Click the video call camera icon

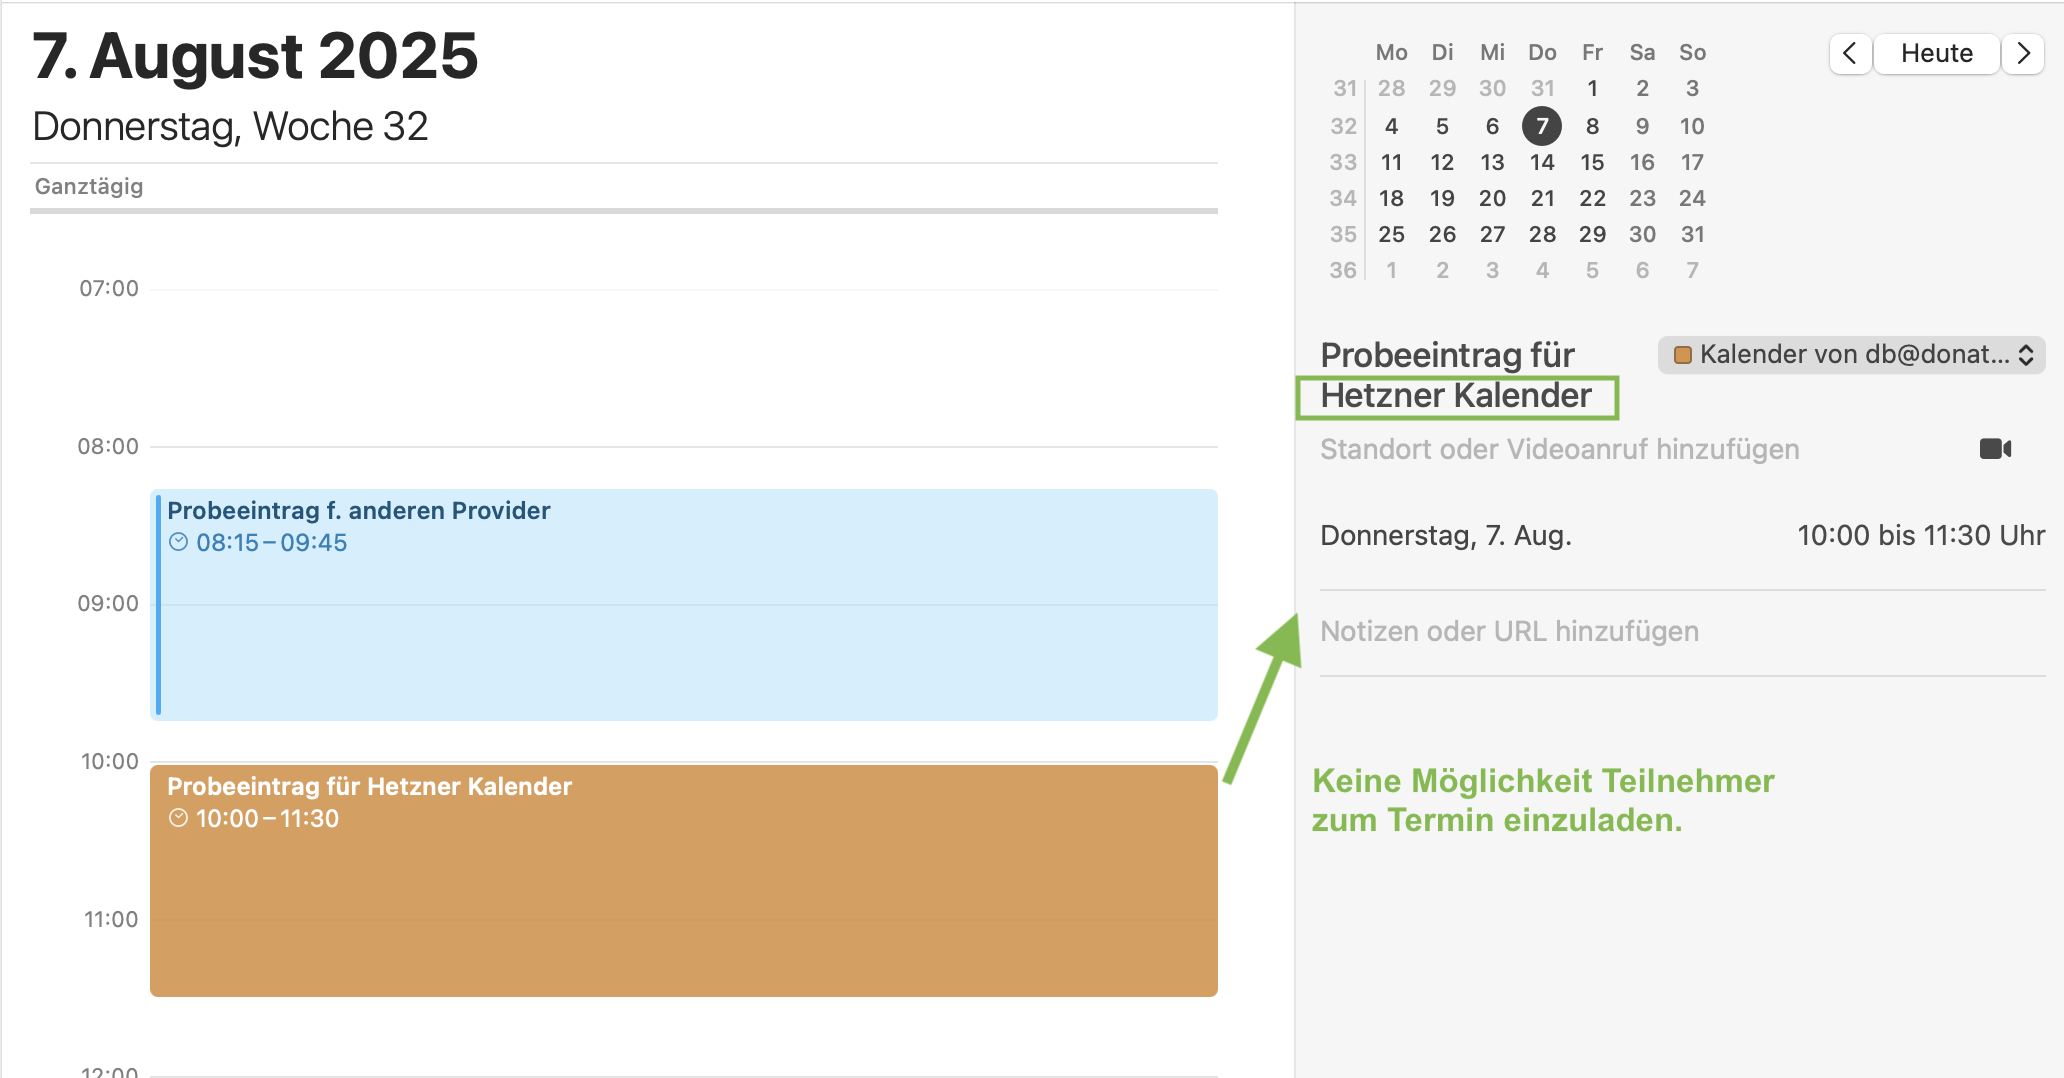1995,449
